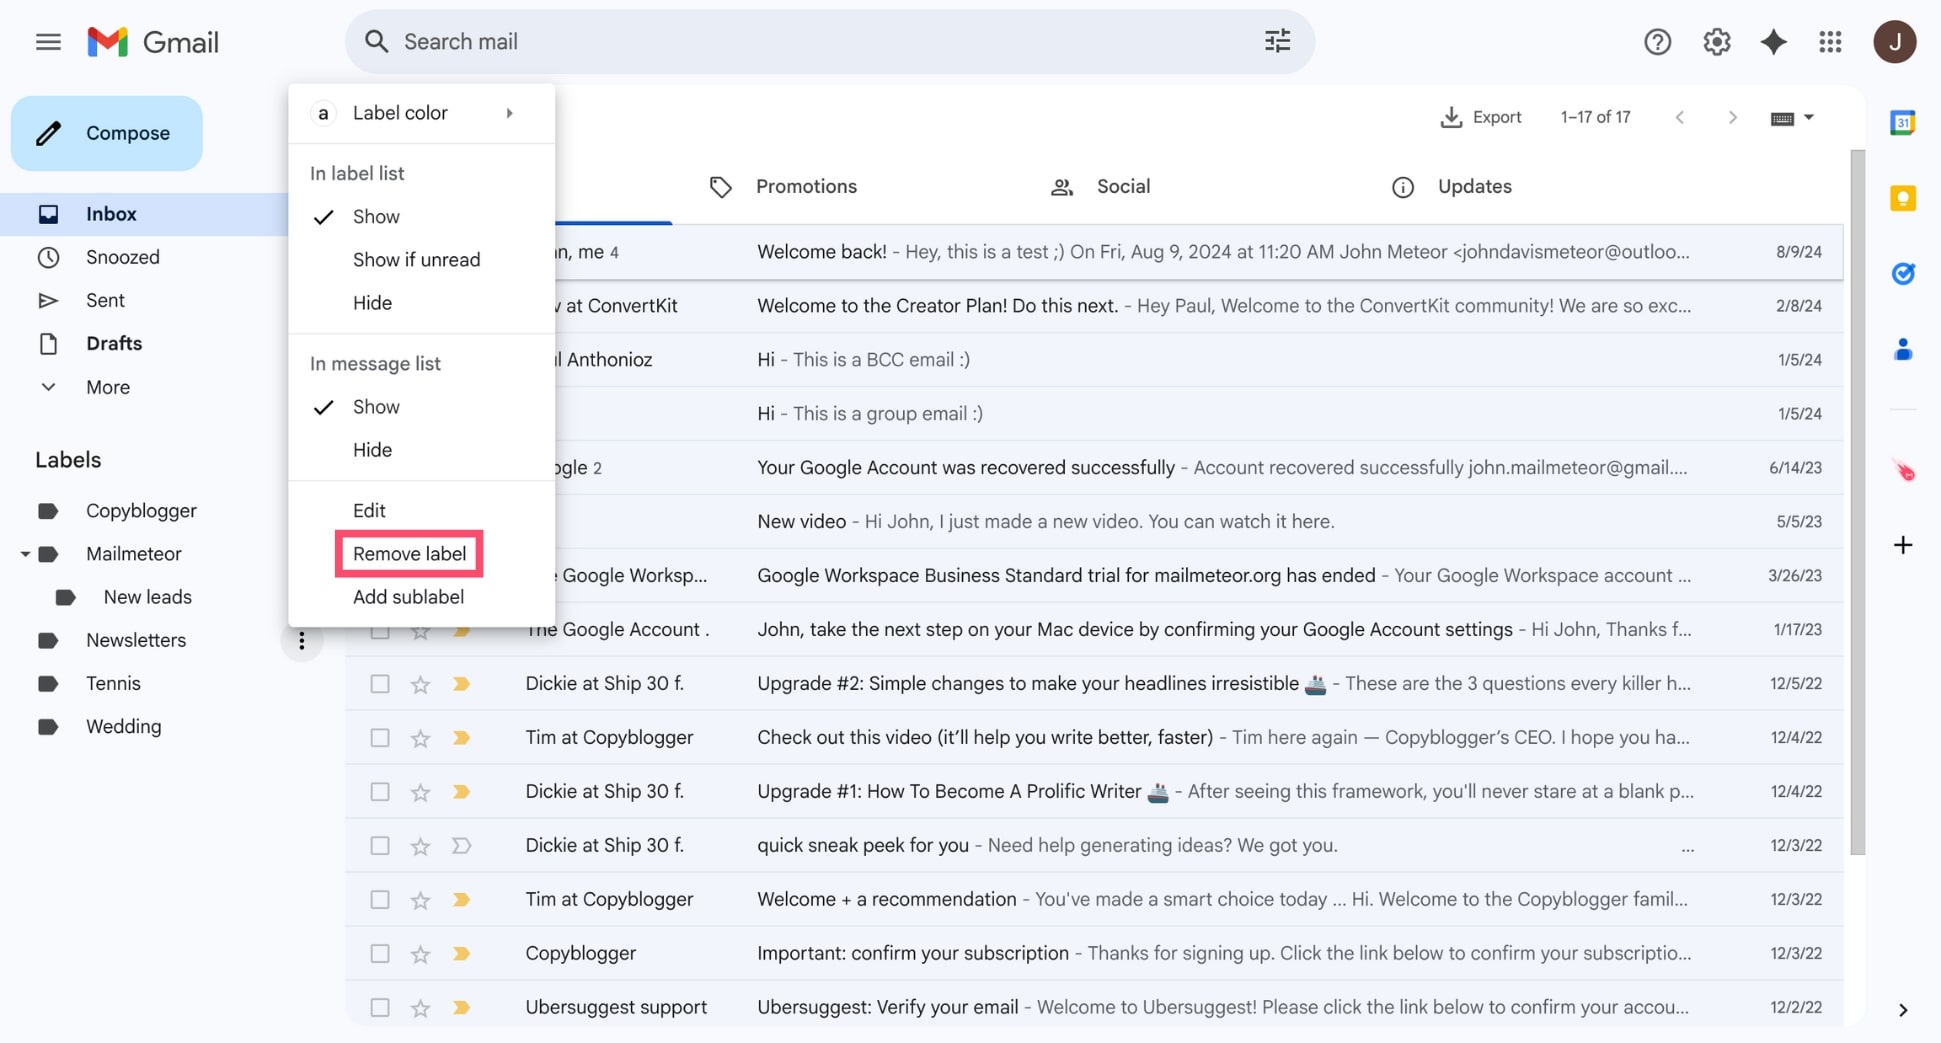Star the Ubersuggest support email
The image size is (1941, 1043).
point(420,1008)
